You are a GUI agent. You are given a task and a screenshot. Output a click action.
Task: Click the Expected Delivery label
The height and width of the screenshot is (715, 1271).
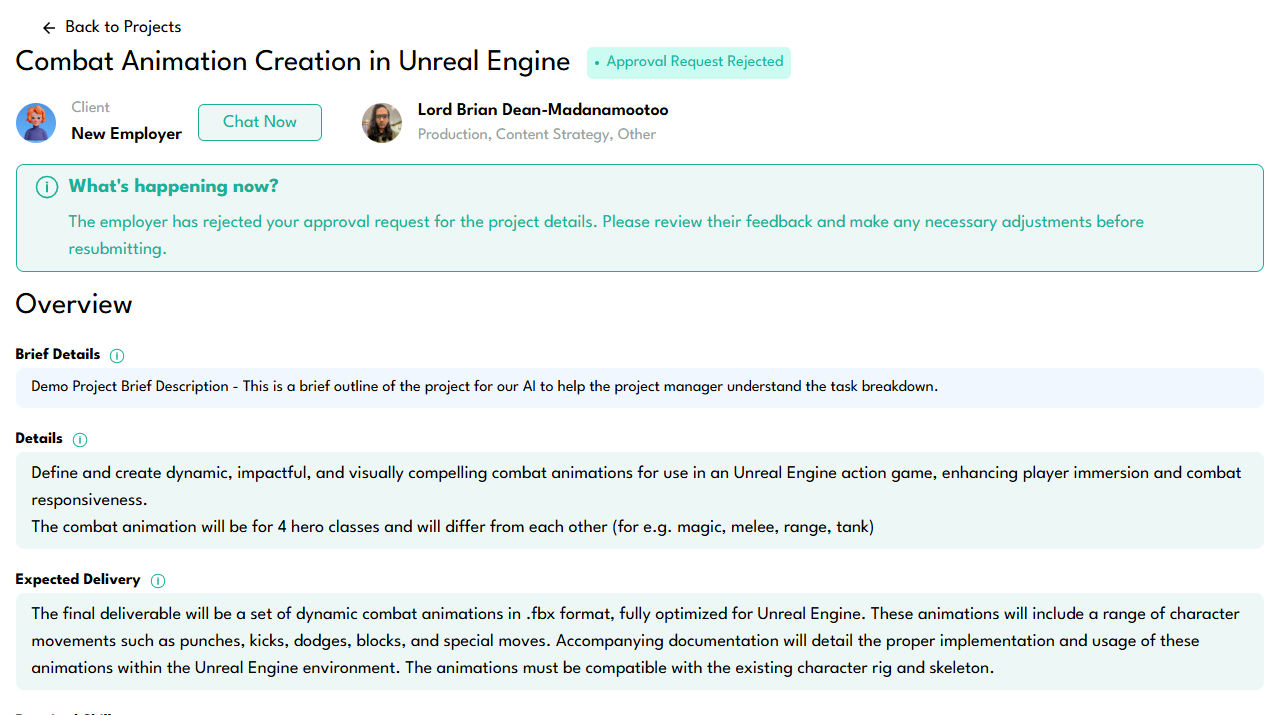click(x=78, y=579)
